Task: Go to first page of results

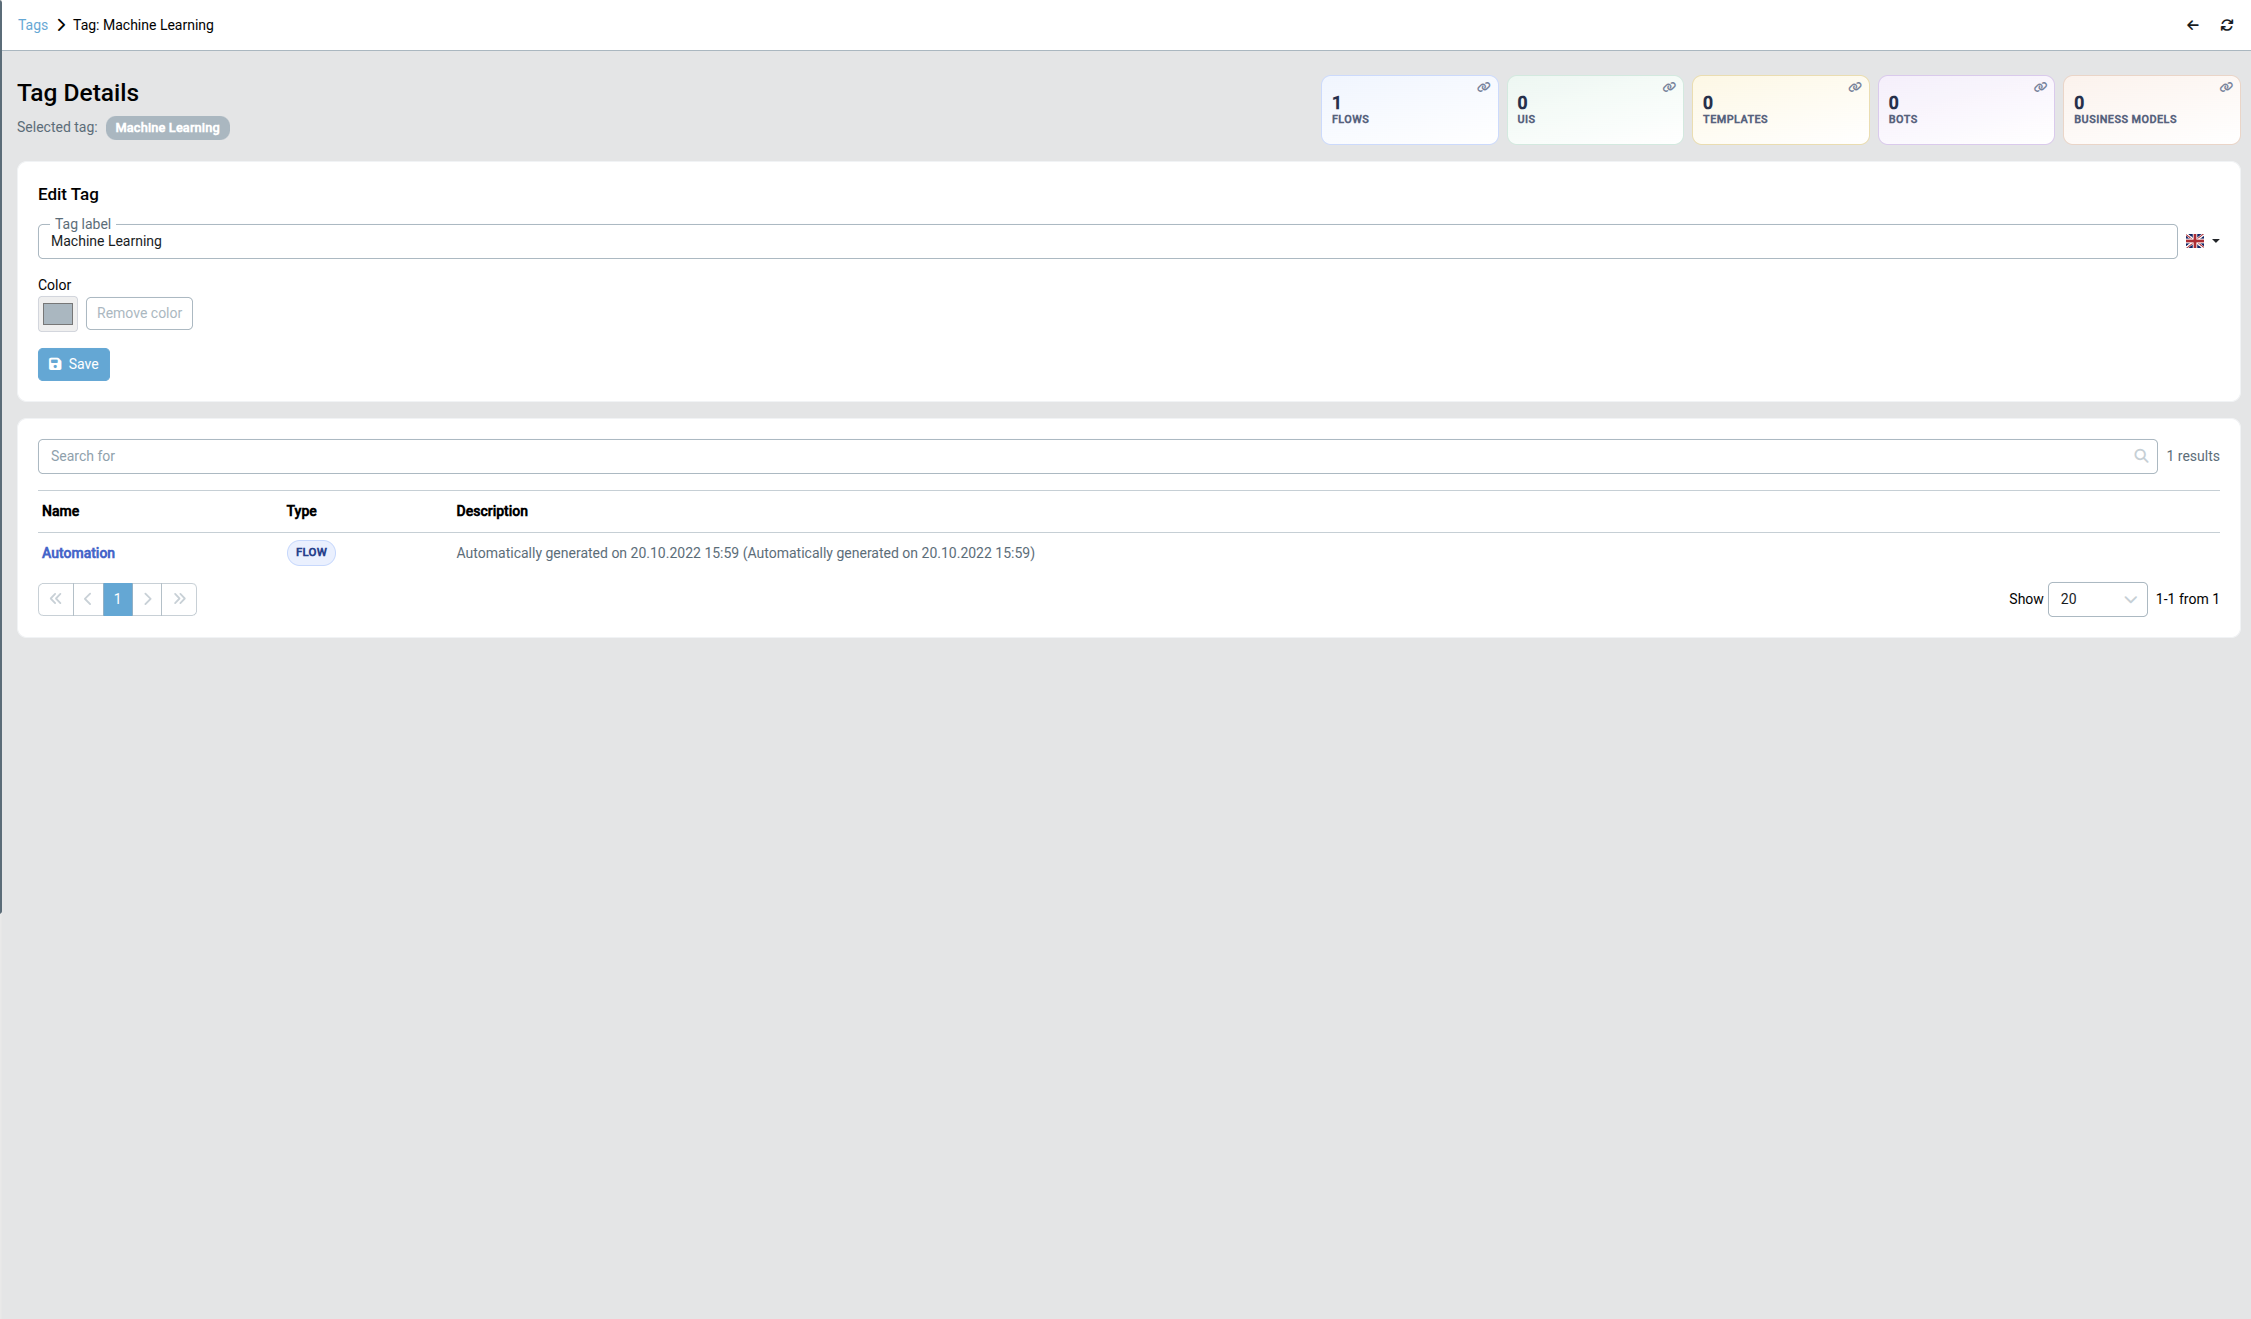Action: coord(56,599)
